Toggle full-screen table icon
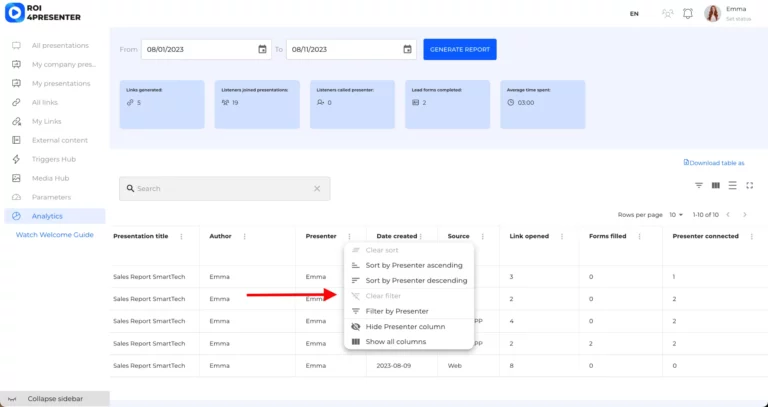This screenshot has height=407, width=768. pyautogui.click(x=749, y=185)
